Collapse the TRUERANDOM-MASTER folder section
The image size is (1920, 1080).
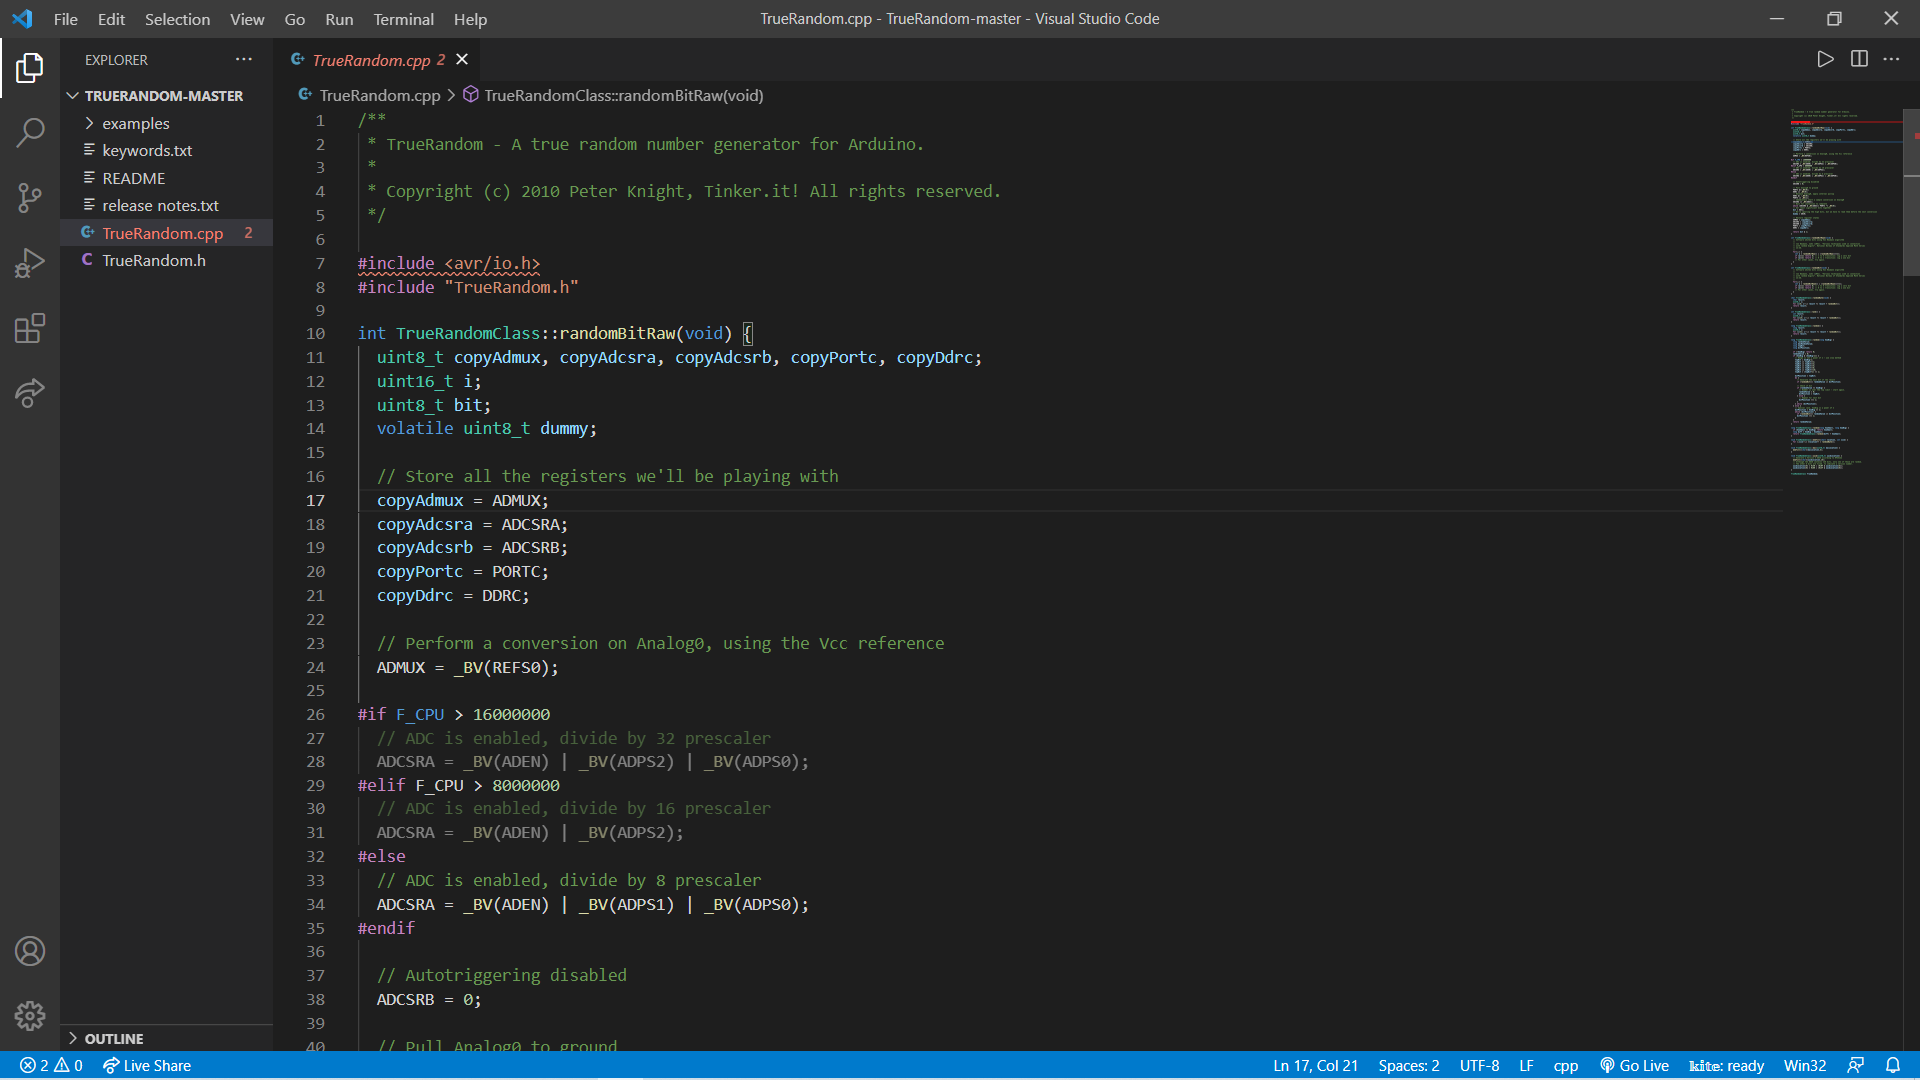163,96
